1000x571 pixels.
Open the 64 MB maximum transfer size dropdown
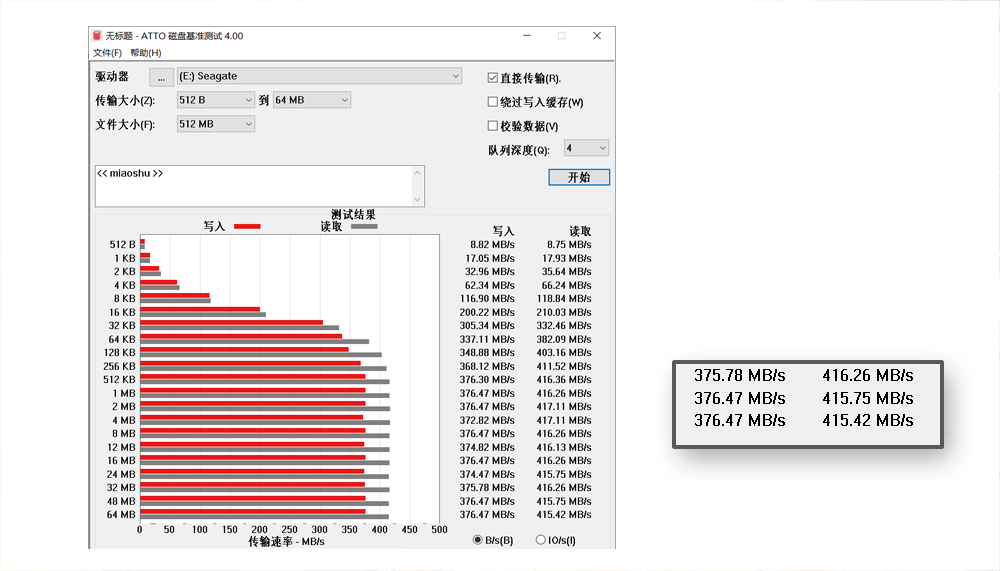344,100
